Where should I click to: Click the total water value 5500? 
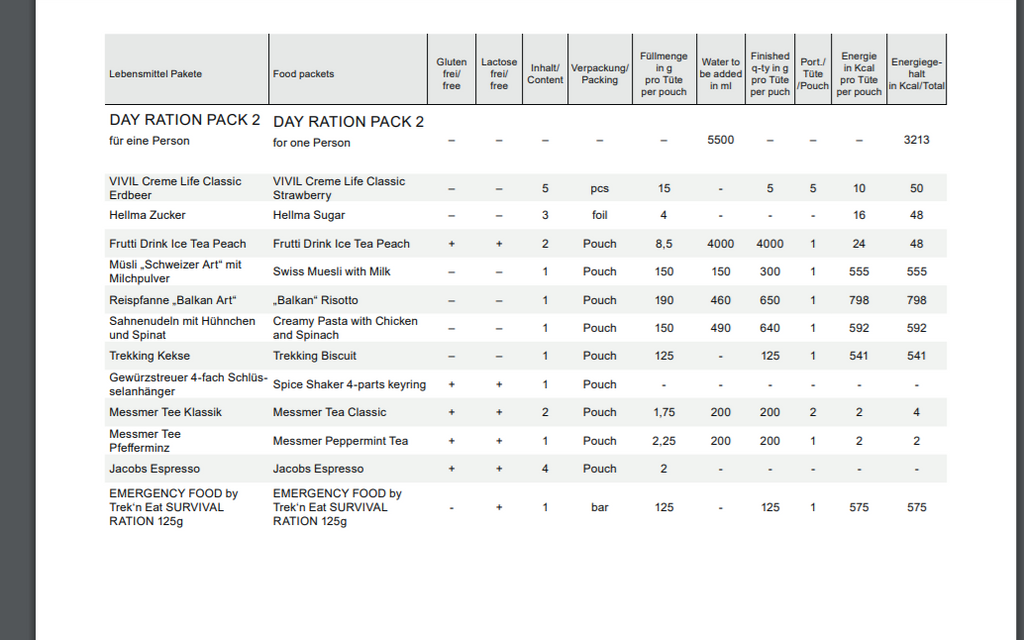[720, 140]
